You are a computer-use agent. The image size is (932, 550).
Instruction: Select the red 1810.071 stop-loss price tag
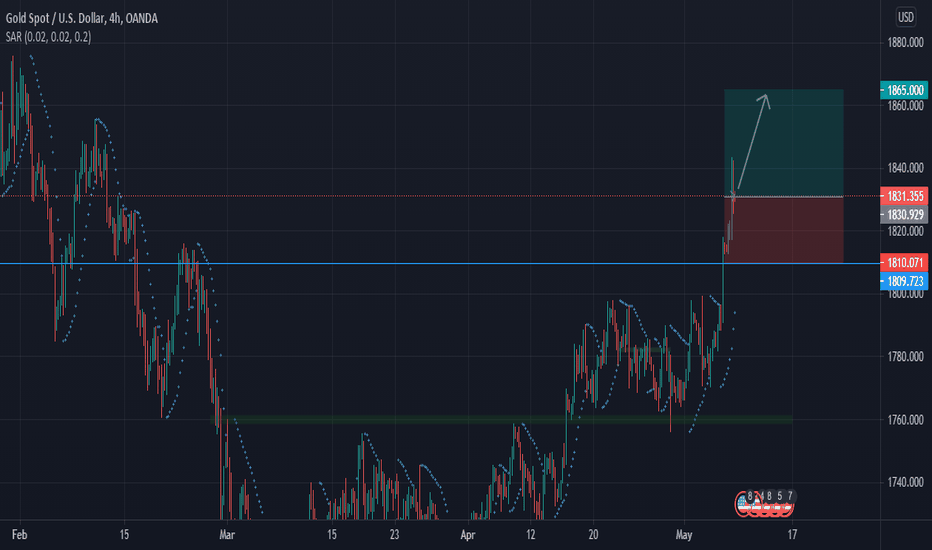pos(904,262)
